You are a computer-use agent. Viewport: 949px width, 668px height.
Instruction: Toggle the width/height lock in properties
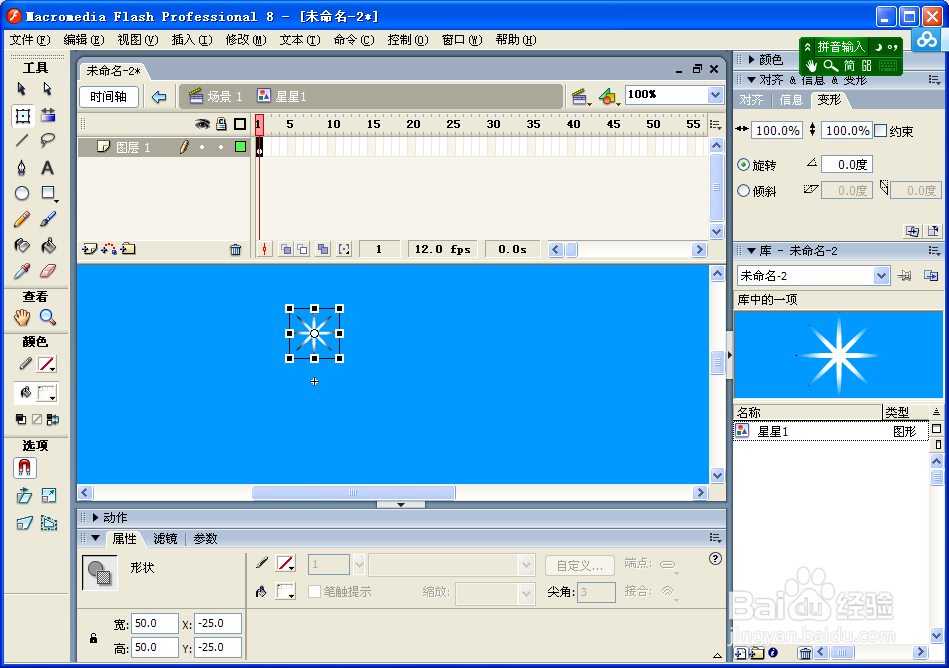(94, 638)
